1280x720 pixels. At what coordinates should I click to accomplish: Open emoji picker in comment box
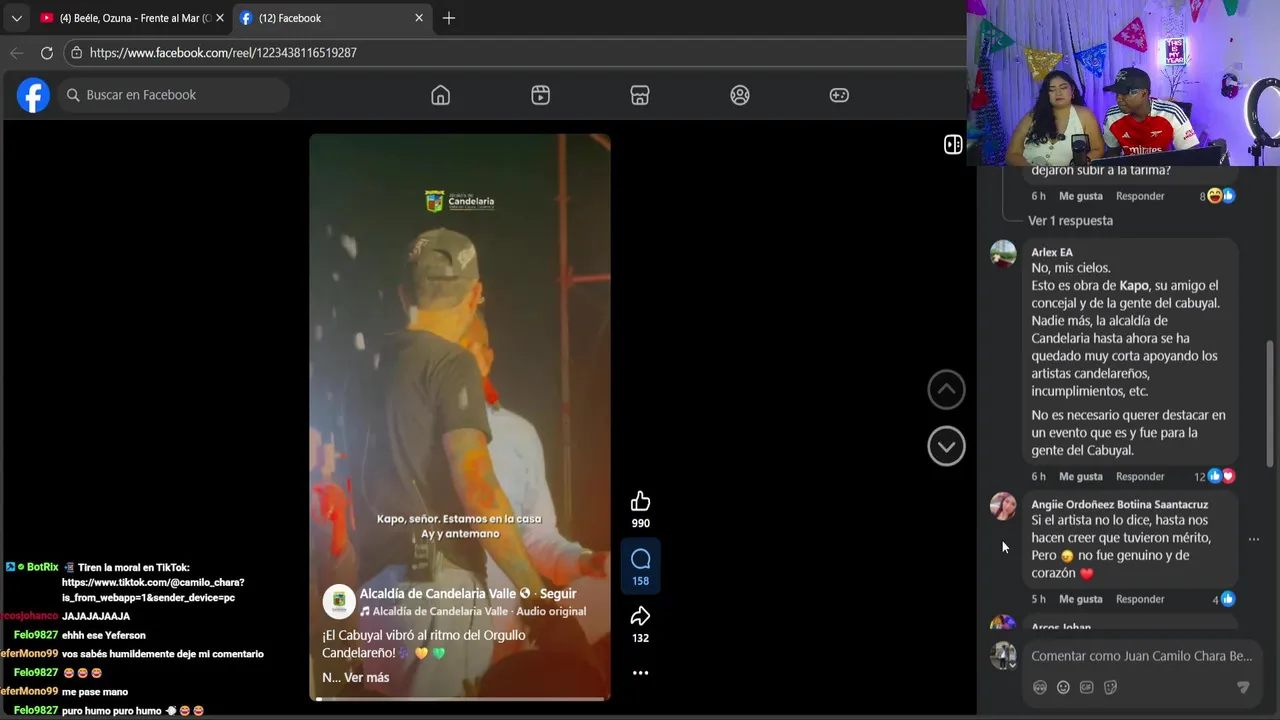(x=1063, y=687)
